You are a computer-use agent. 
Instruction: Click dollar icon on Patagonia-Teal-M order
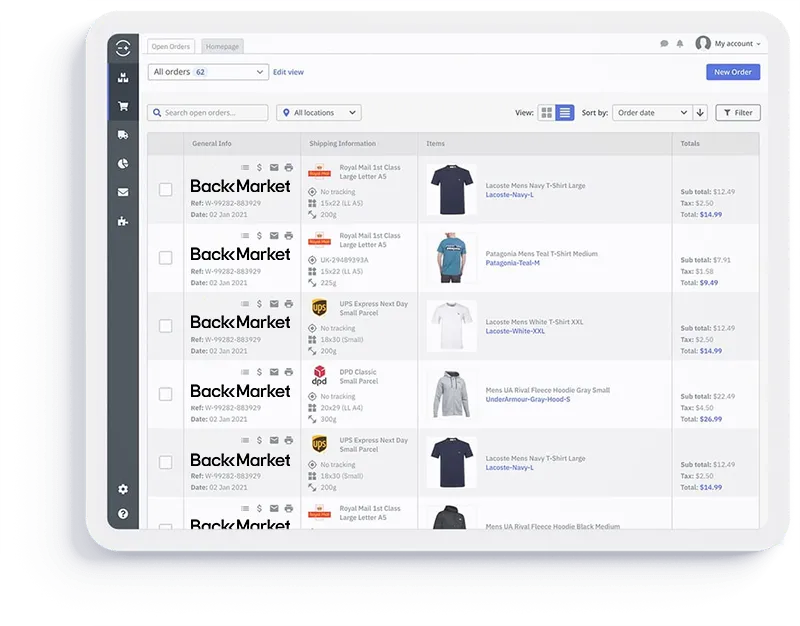[x=259, y=236]
